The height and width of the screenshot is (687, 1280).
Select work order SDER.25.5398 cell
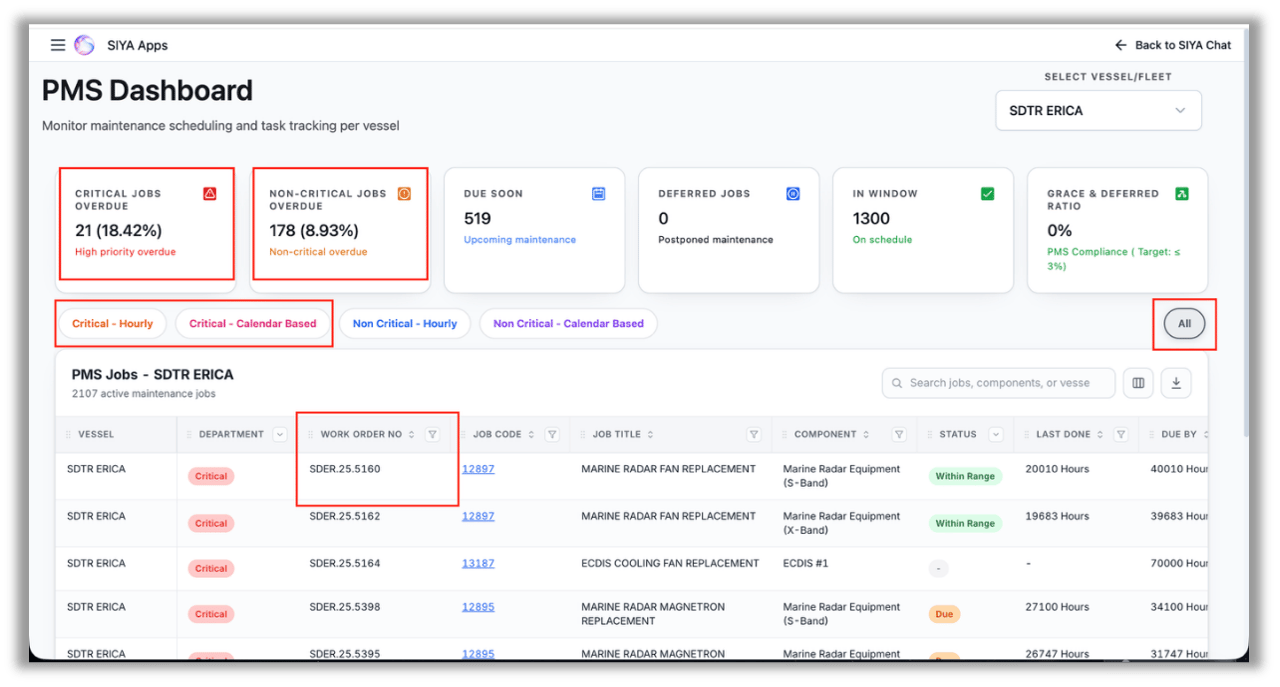345,606
